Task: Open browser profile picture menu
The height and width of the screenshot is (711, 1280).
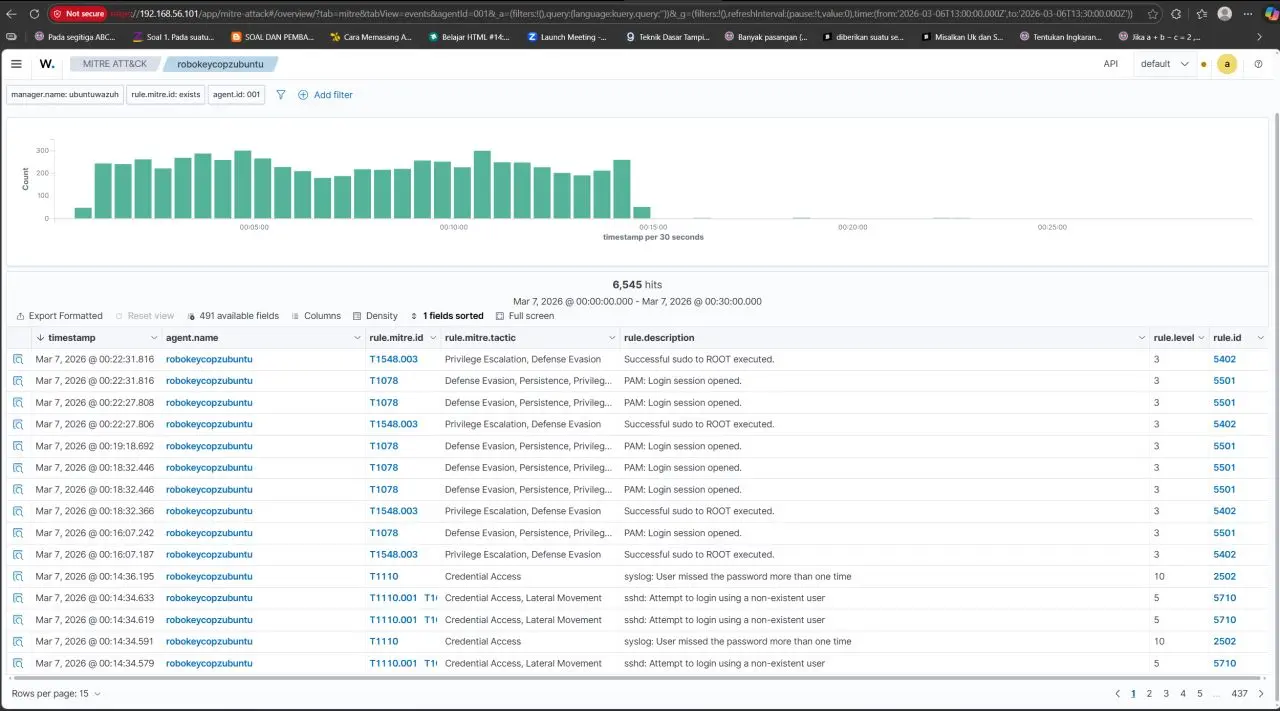Action: pos(1225,14)
